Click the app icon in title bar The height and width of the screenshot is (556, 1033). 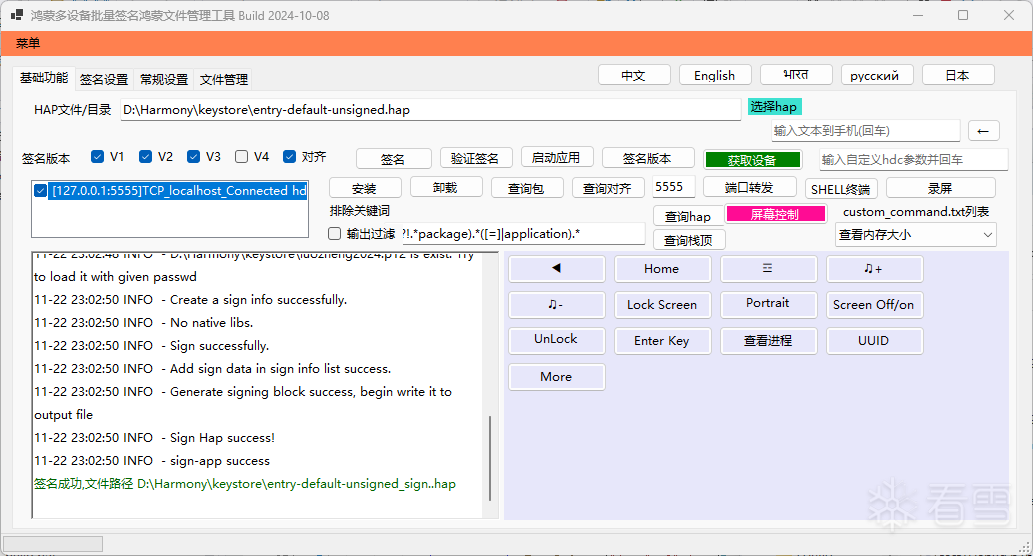pyautogui.click(x=17, y=14)
